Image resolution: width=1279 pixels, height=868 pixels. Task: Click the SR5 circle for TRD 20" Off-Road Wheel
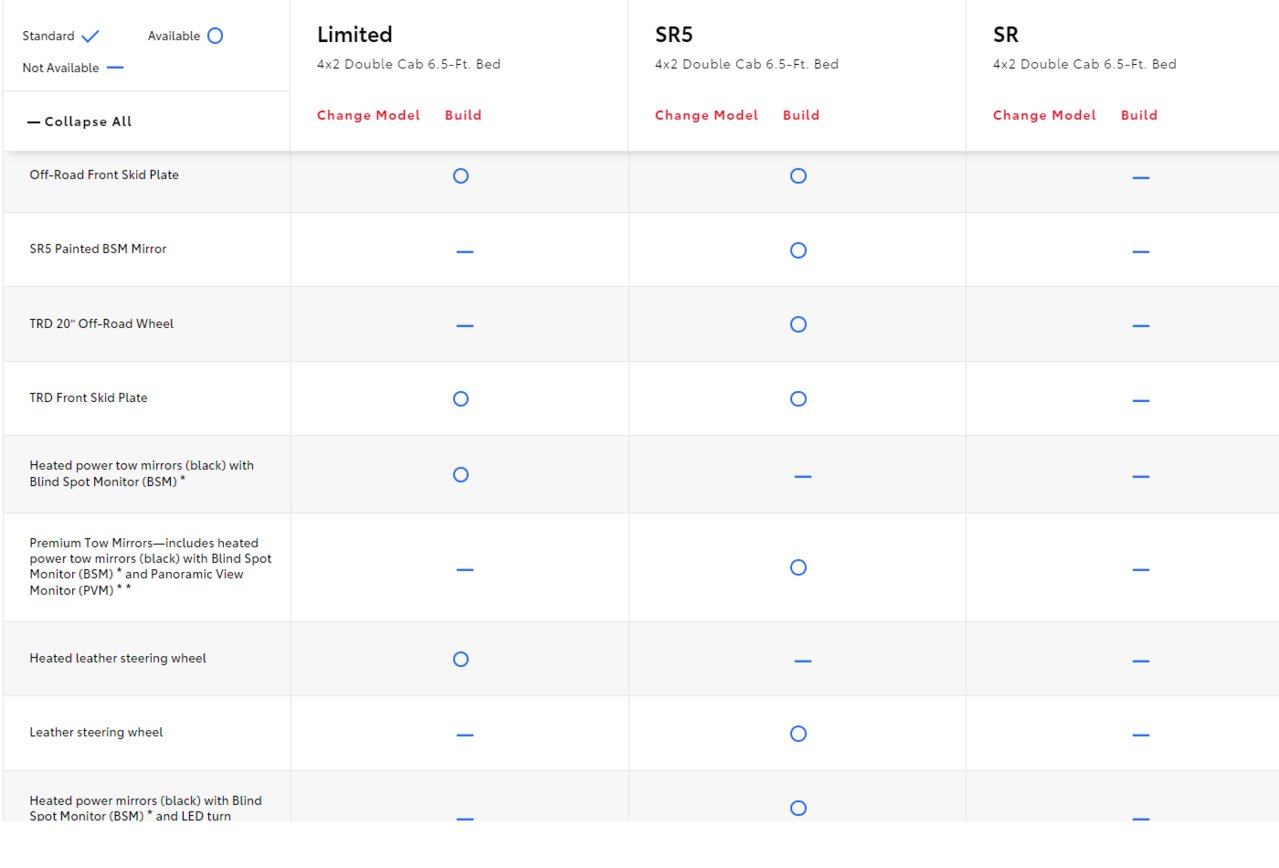[798, 324]
